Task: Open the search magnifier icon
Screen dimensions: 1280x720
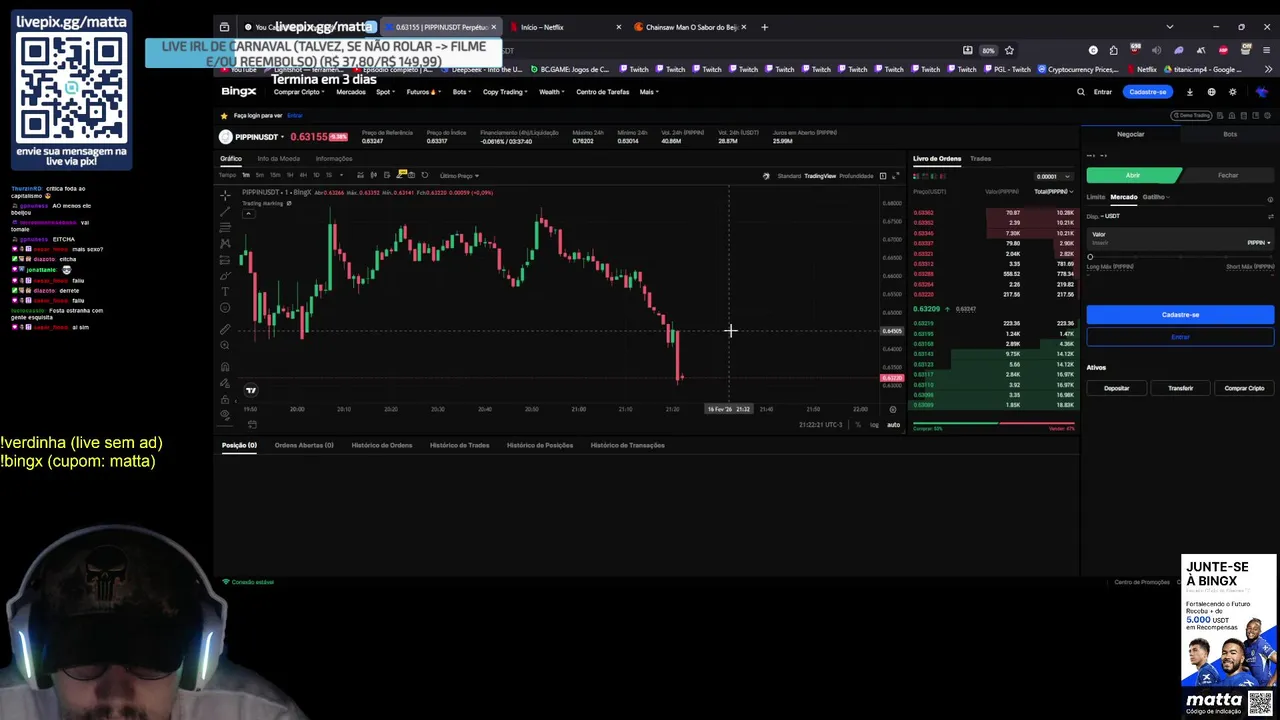Action: tap(1080, 92)
